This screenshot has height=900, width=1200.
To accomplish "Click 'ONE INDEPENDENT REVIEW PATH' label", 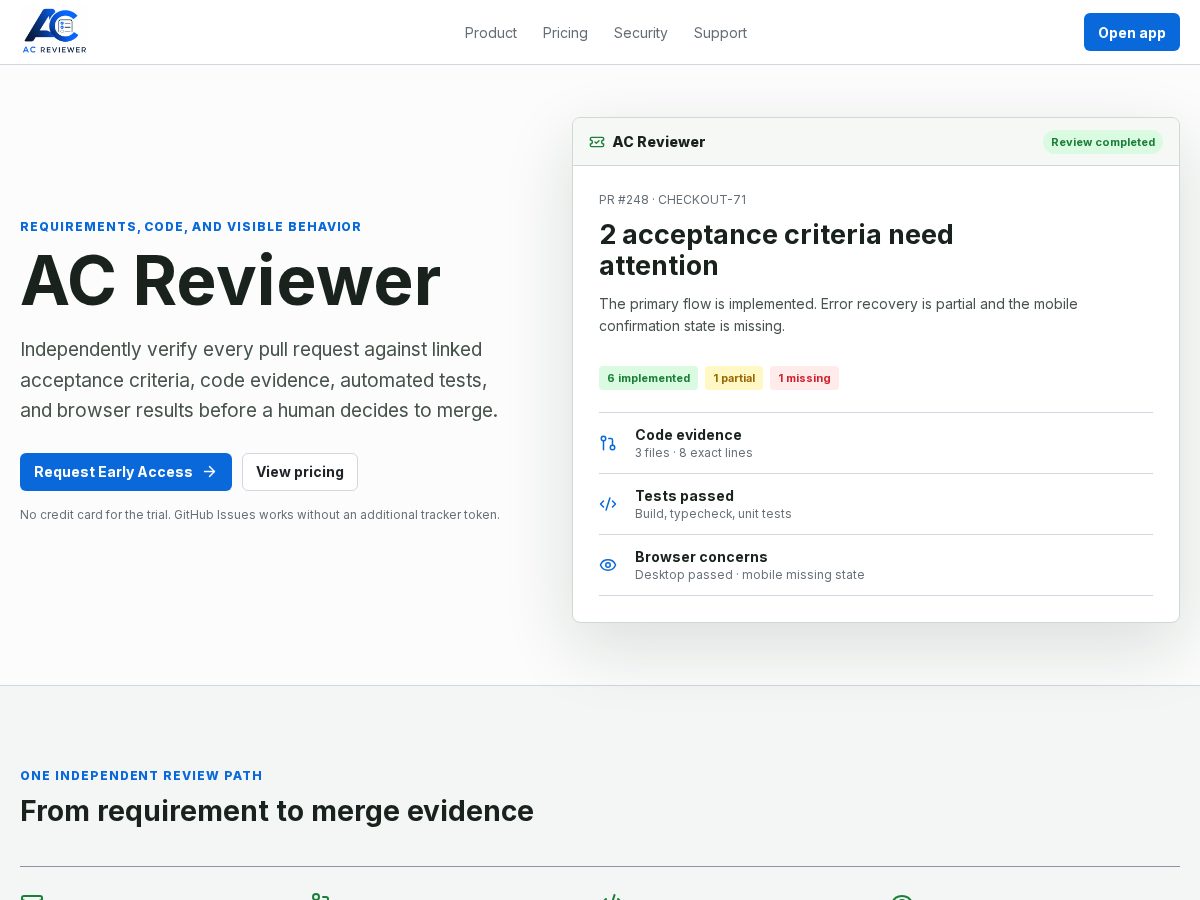I will [x=141, y=776].
